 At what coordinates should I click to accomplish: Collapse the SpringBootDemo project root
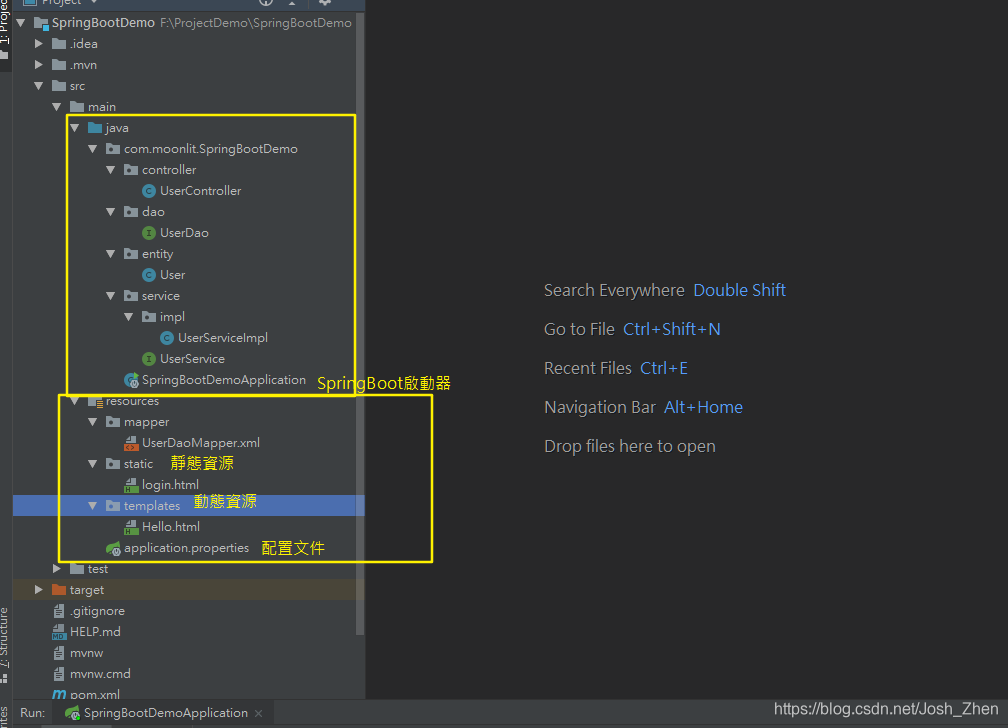click(x=21, y=23)
